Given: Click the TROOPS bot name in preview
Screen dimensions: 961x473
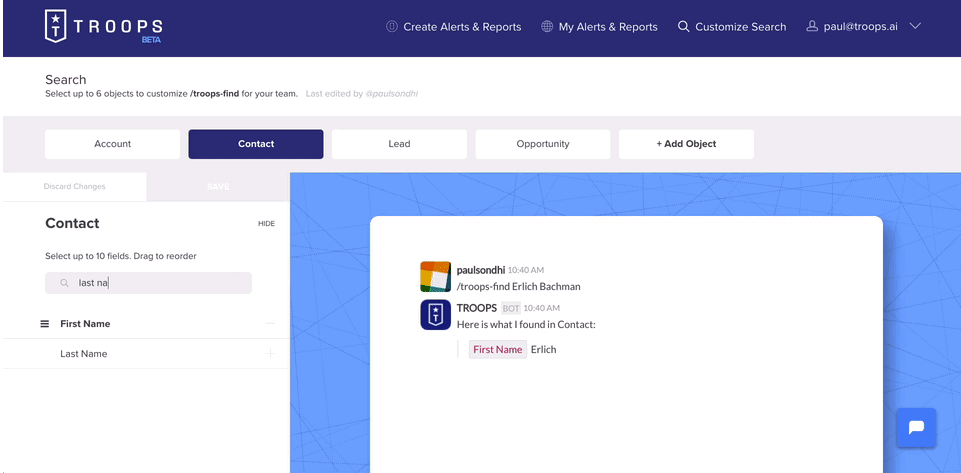Looking at the screenshot, I should click(x=477, y=308).
